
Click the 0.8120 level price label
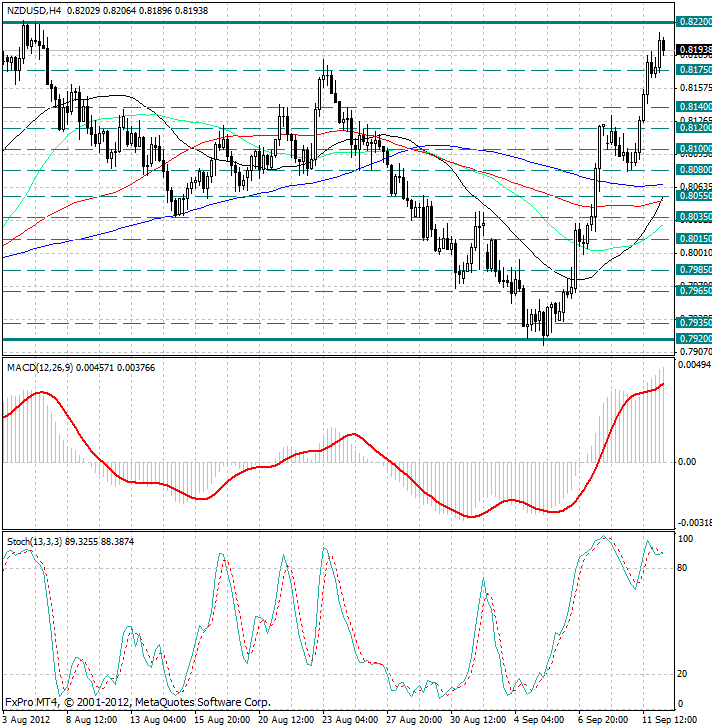[x=694, y=128]
